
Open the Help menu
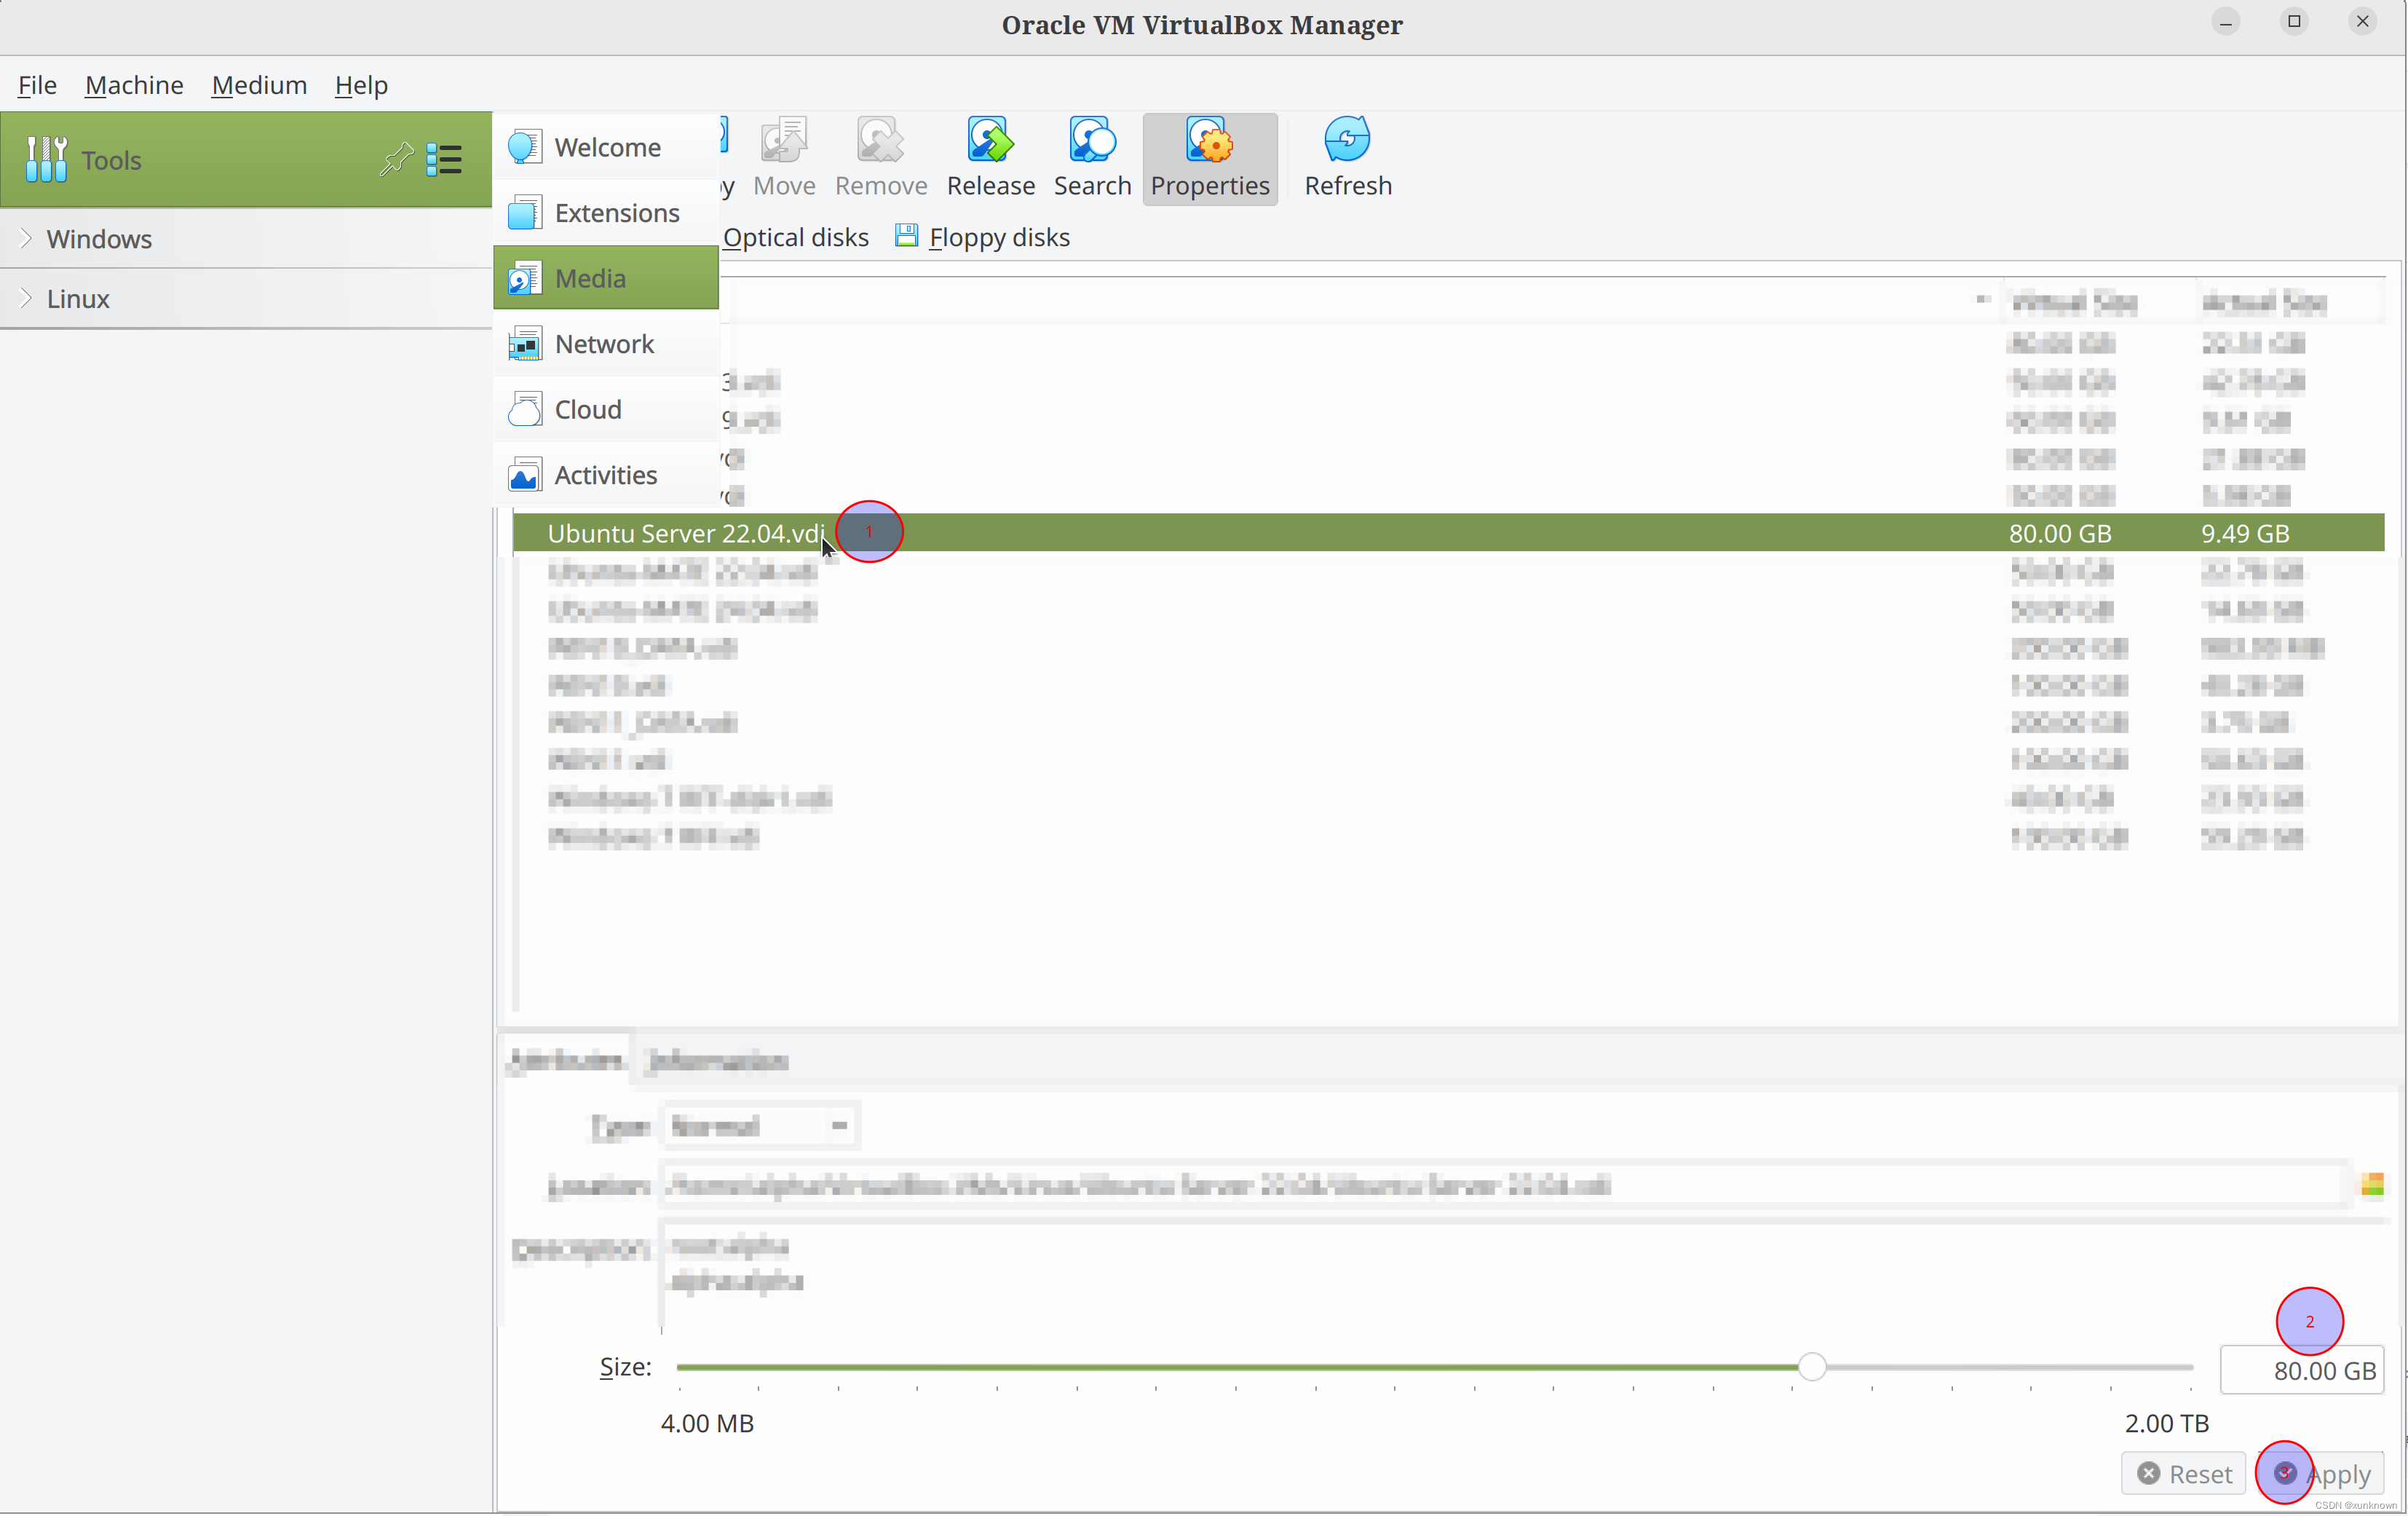[x=361, y=85]
